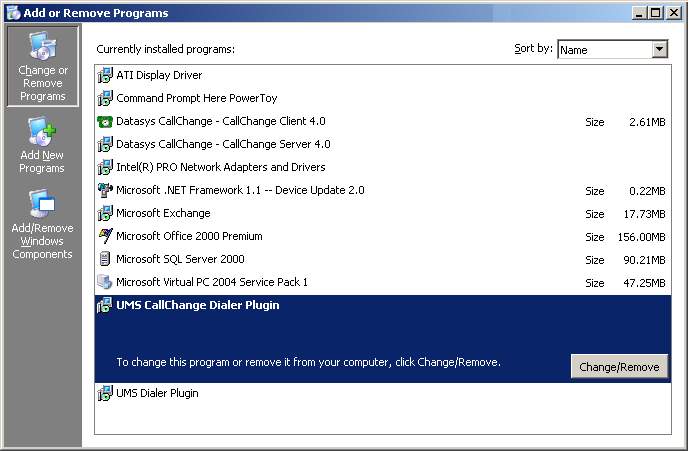Click the Change/Remove button
688x451 pixels.
point(619,366)
